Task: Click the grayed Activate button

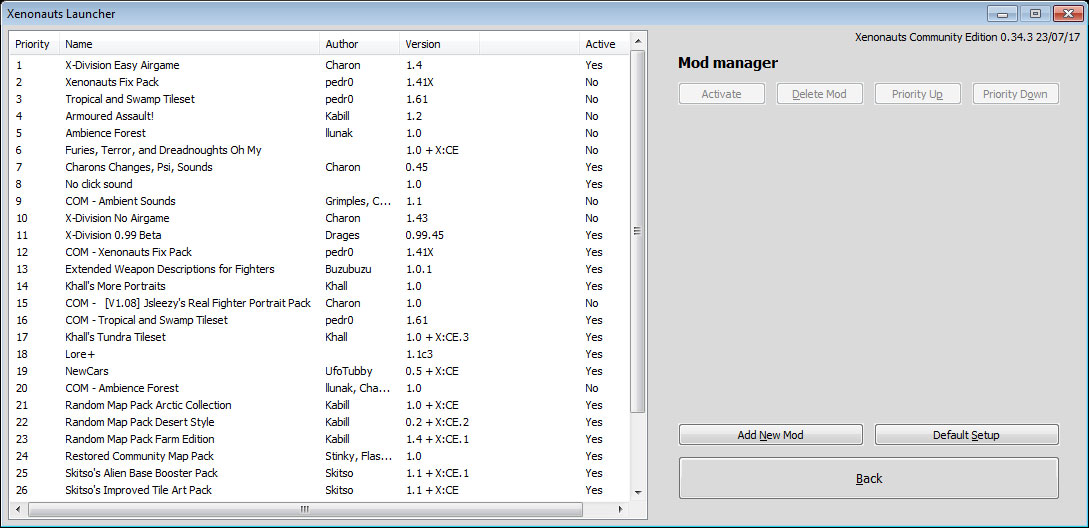Action: point(721,94)
